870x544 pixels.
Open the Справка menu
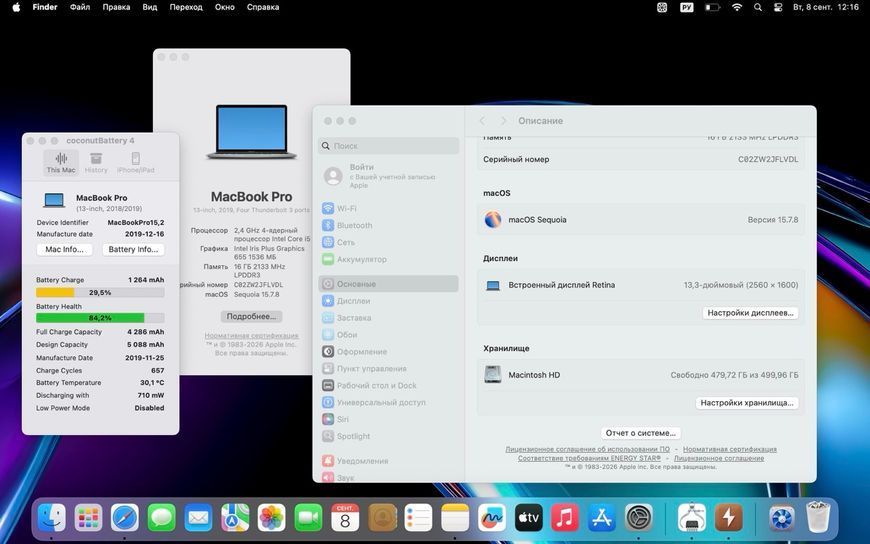tap(263, 7)
